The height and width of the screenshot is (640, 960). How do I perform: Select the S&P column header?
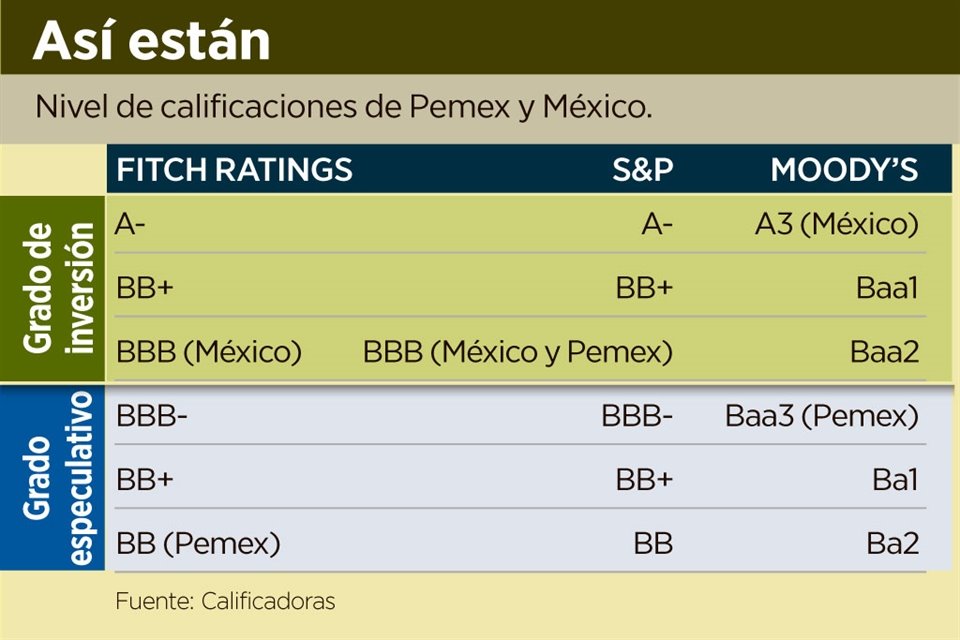click(642, 170)
